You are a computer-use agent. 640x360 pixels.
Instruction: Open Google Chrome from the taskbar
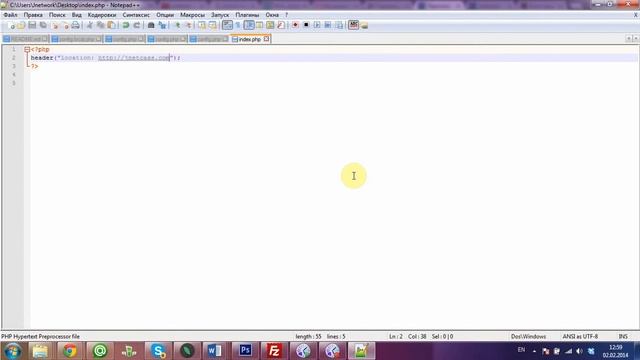coord(70,351)
